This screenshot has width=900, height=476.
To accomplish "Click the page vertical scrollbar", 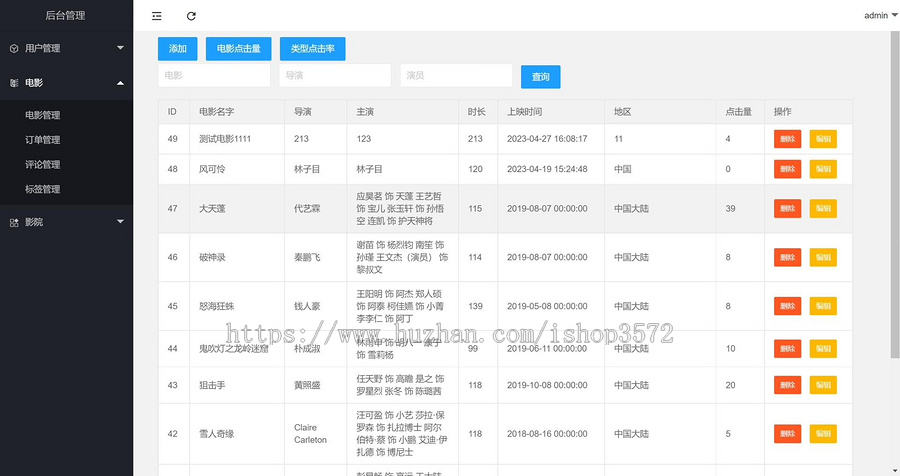I will pyautogui.click(x=895, y=195).
